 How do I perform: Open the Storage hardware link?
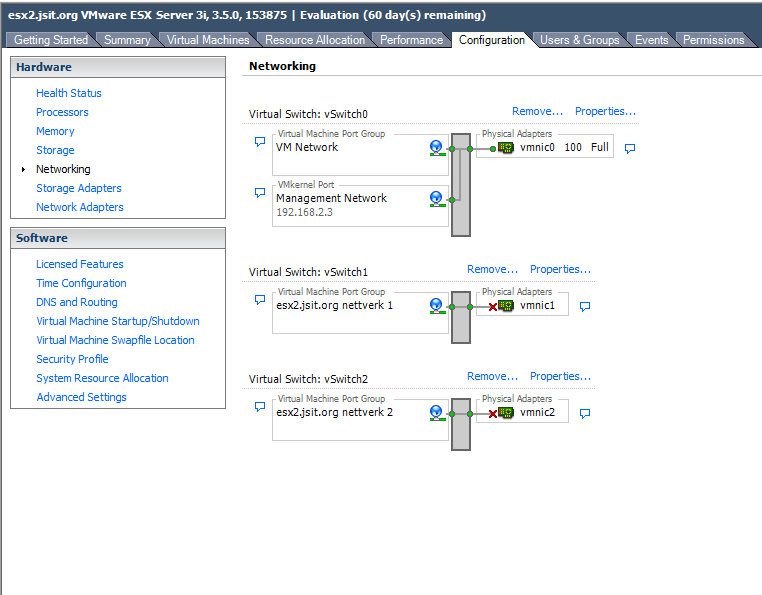coord(55,150)
